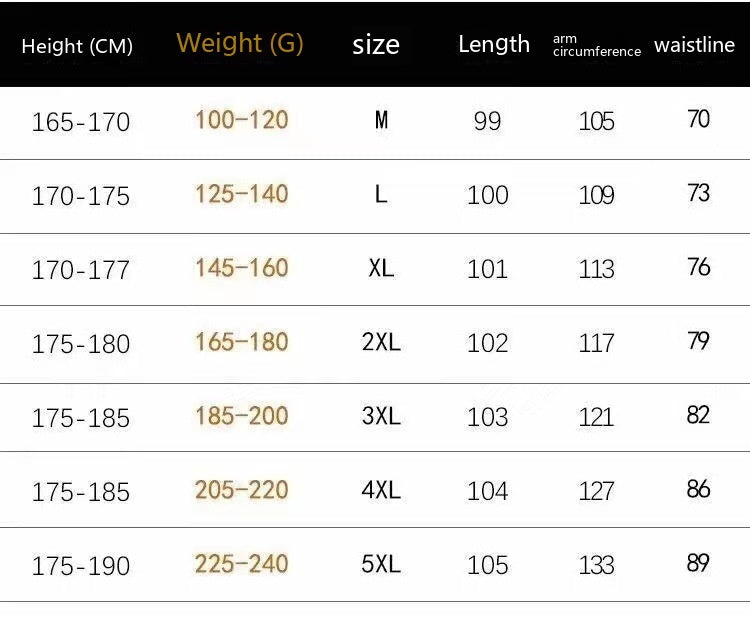Image resolution: width=750 pixels, height=618 pixels.
Task: Select the waistline column header
Action: click(x=696, y=45)
